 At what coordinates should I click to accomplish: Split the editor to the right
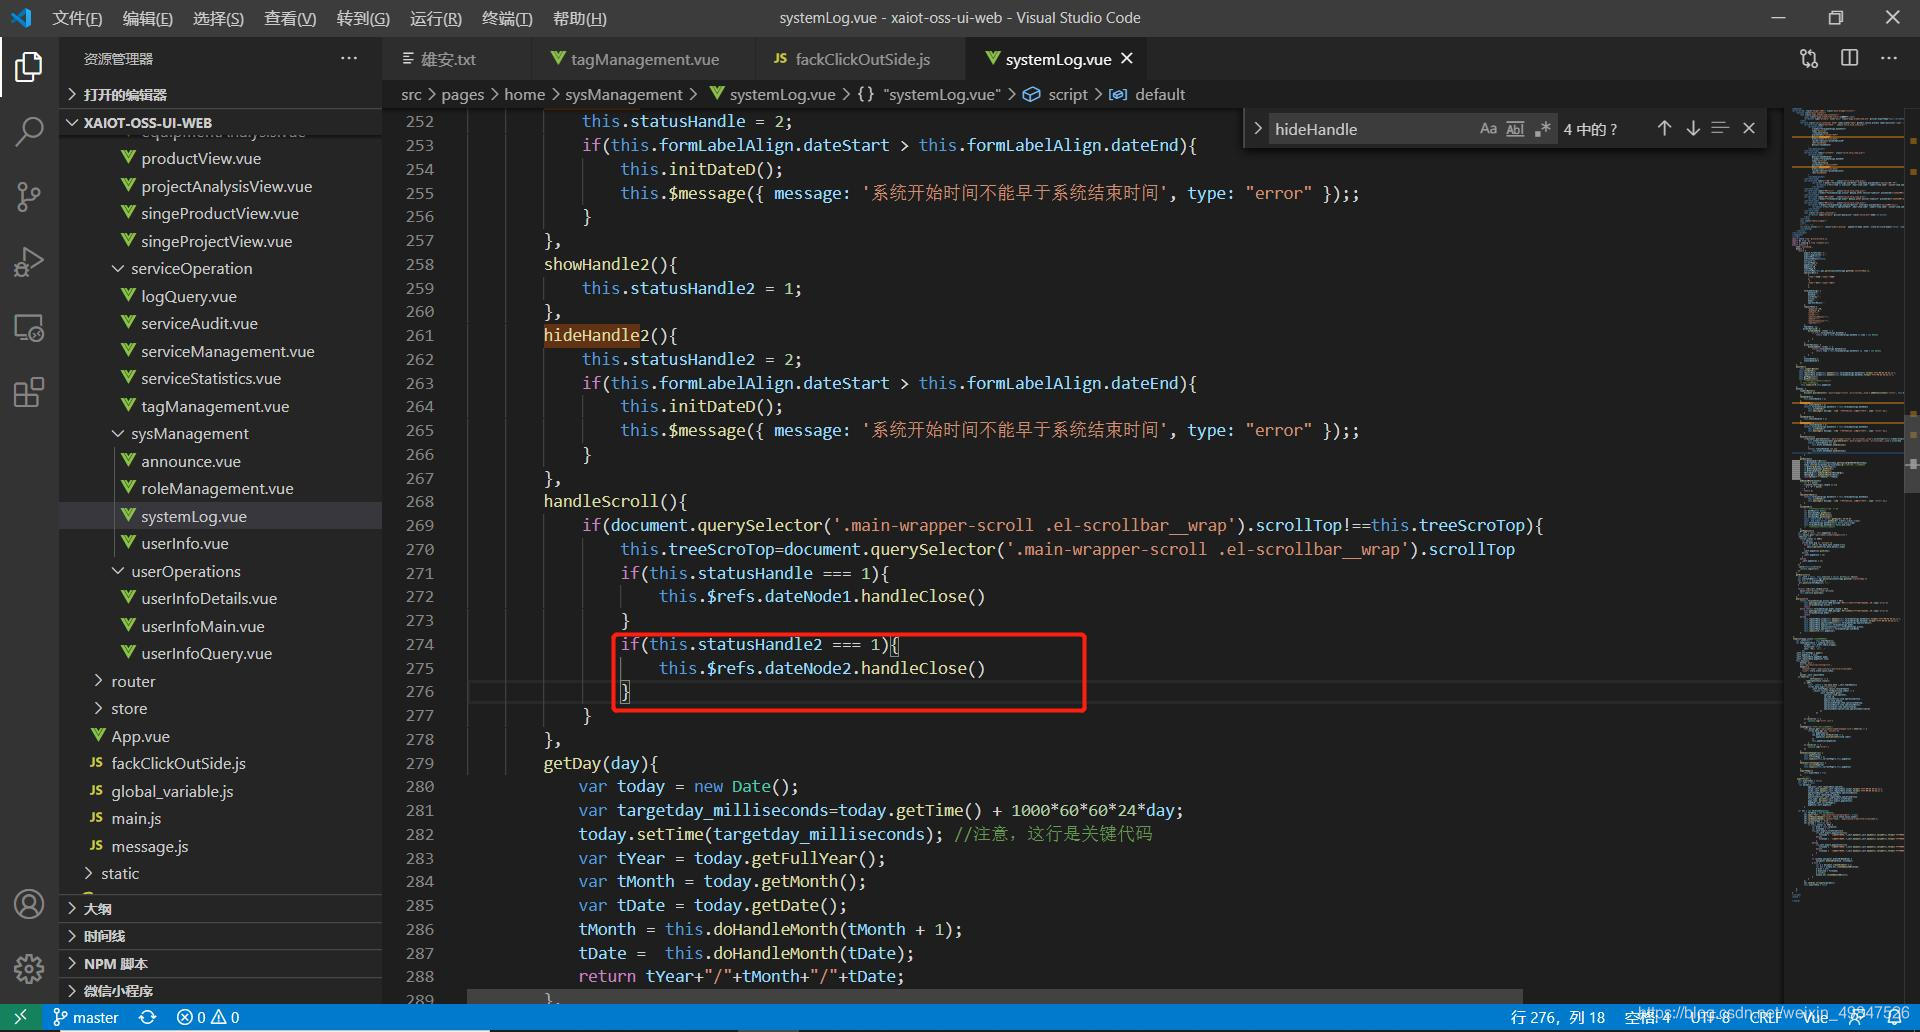pos(1849,59)
